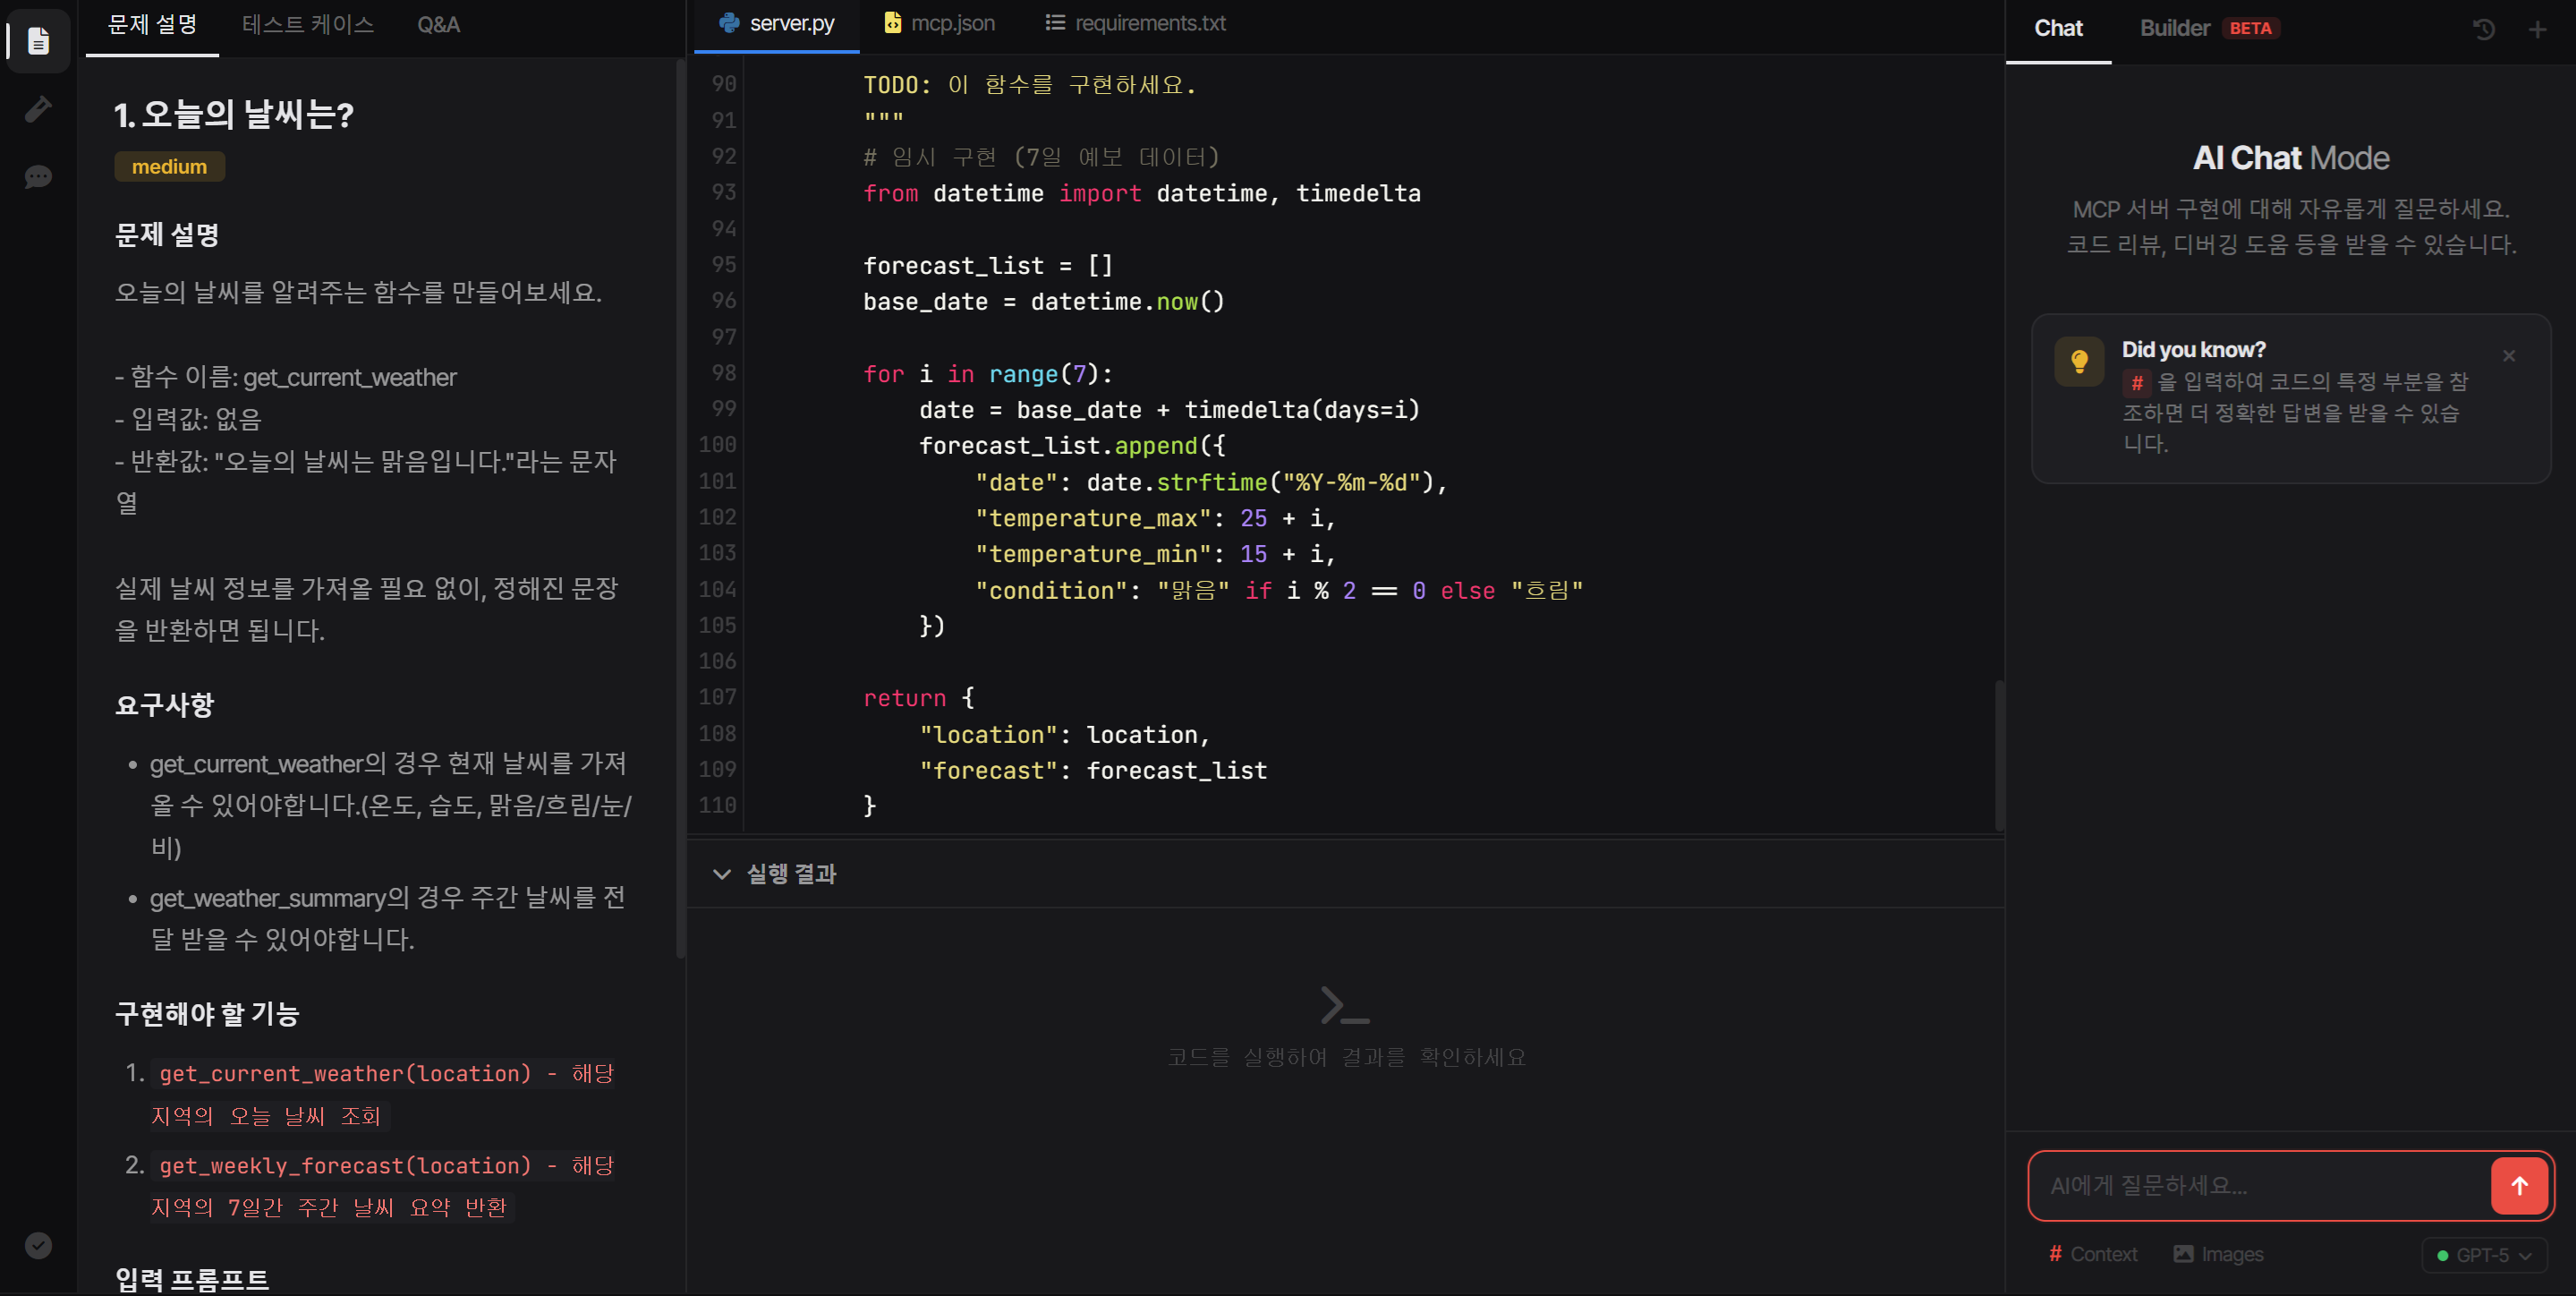Click the lightbulb tip icon
The height and width of the screenshot is (1296, 2576).
point(2079,361)
